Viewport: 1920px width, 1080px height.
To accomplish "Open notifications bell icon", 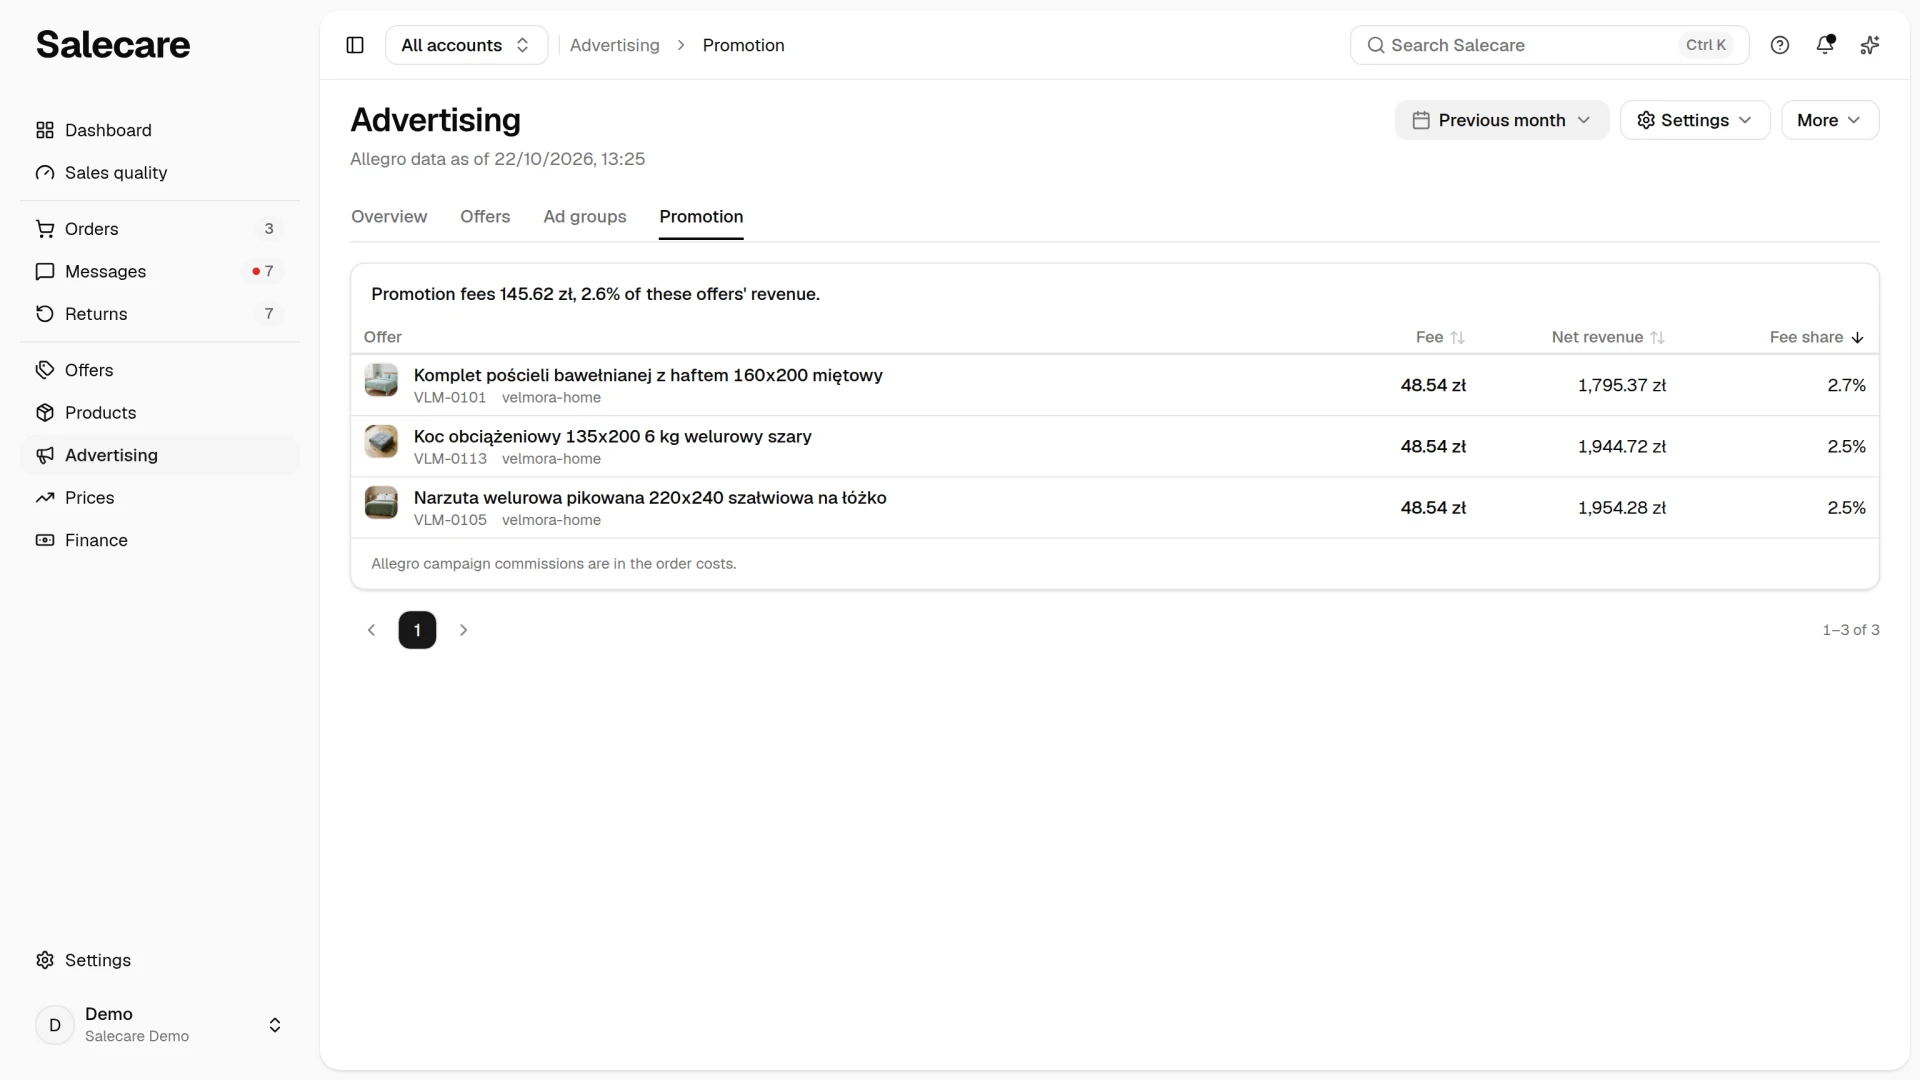I will (1825, 45).
